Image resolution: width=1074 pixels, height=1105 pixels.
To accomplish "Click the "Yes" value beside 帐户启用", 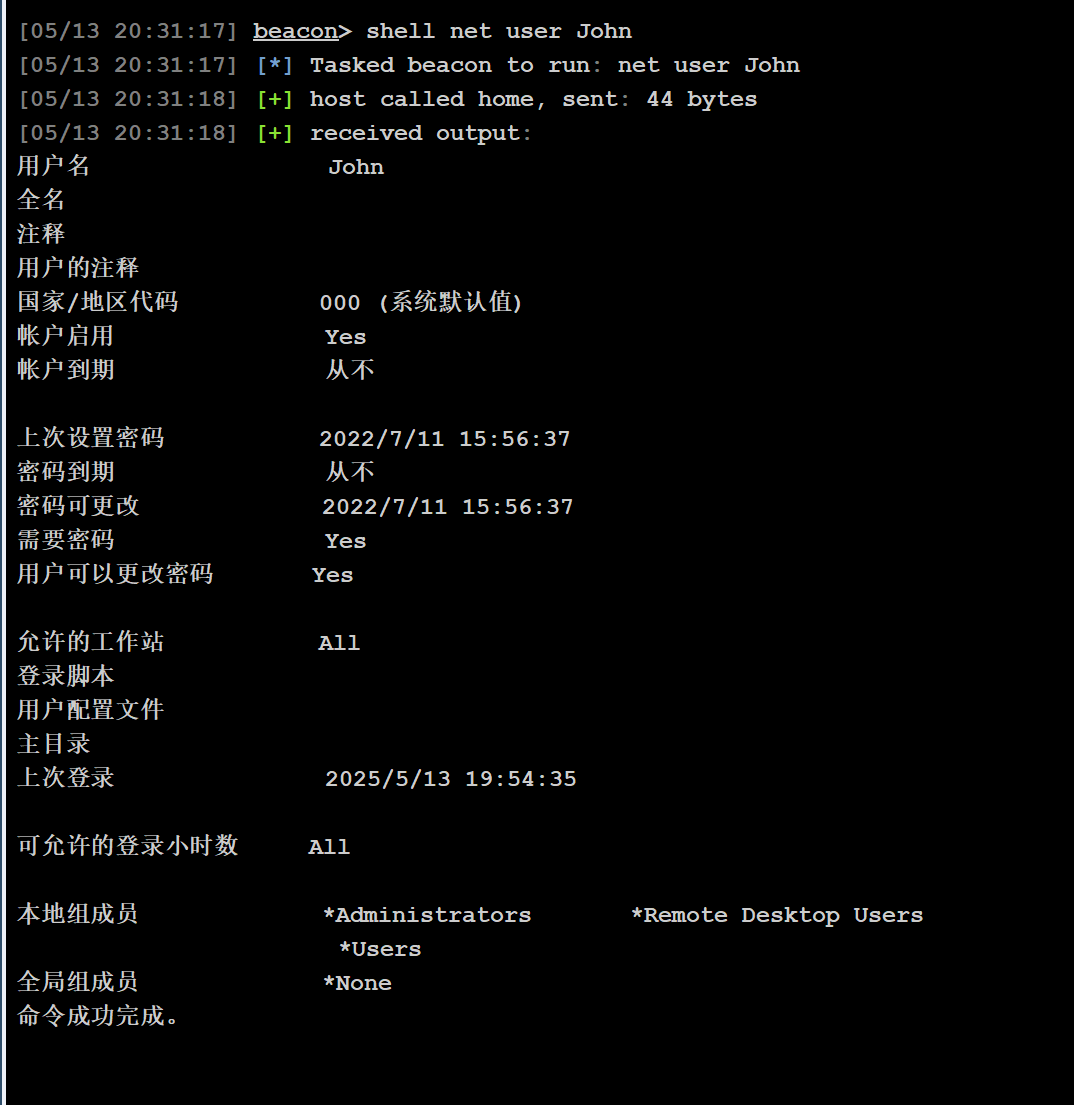I will (345, 337).
